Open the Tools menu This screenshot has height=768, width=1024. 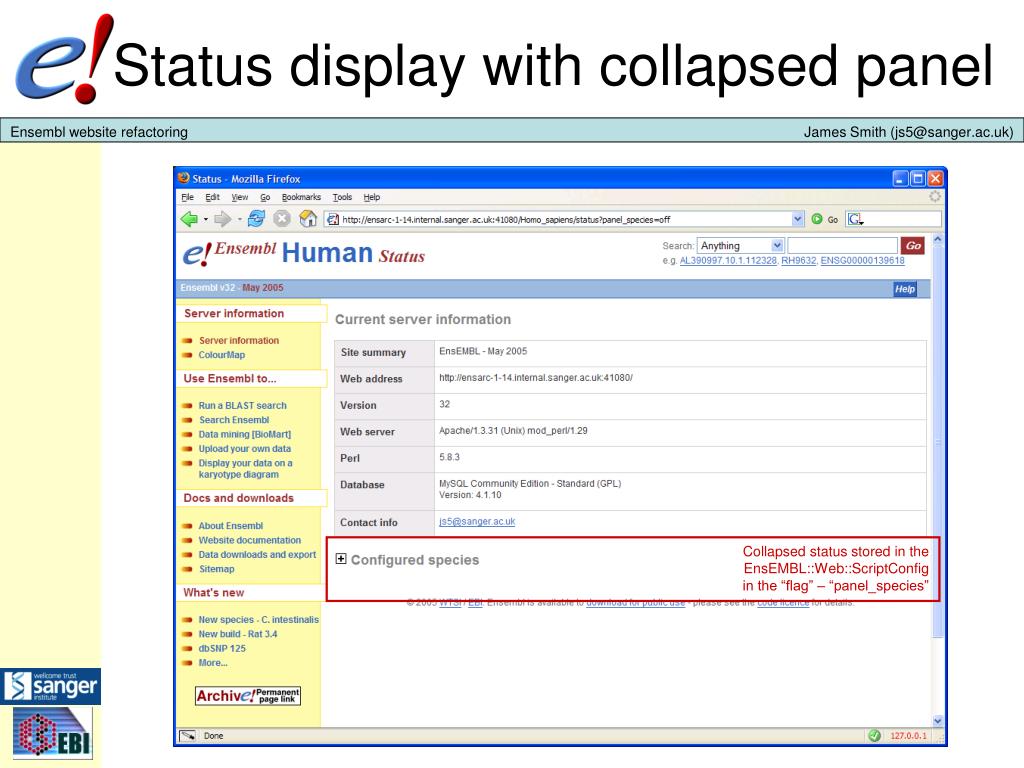pyautogui.click(x=342, y=197)
